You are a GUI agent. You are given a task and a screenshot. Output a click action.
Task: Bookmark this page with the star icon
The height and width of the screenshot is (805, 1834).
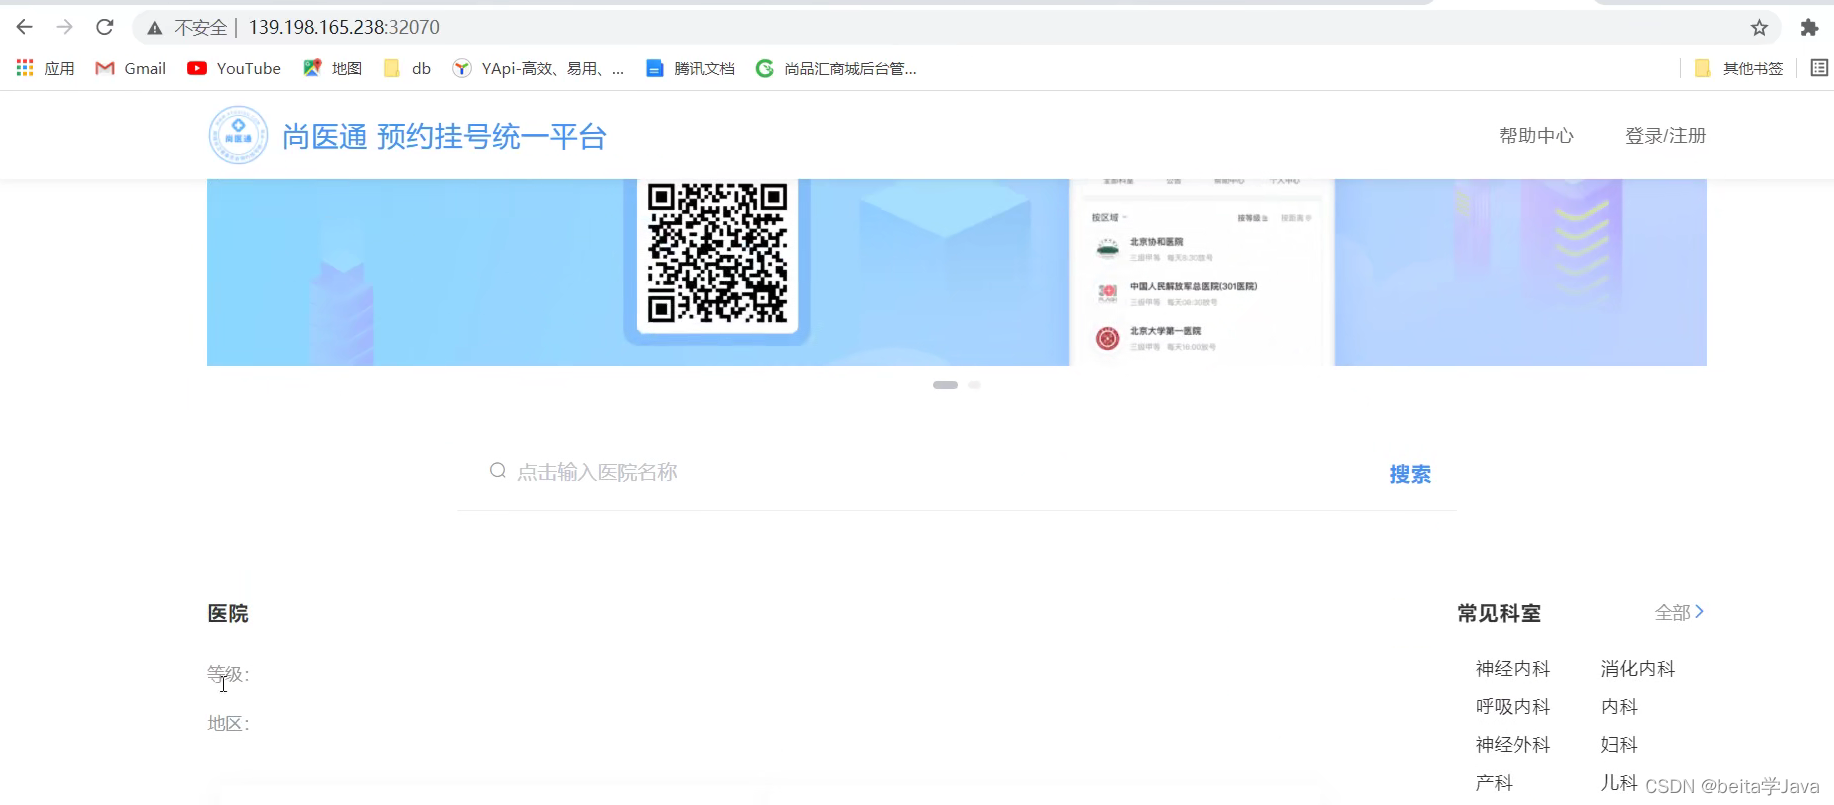1759,28
